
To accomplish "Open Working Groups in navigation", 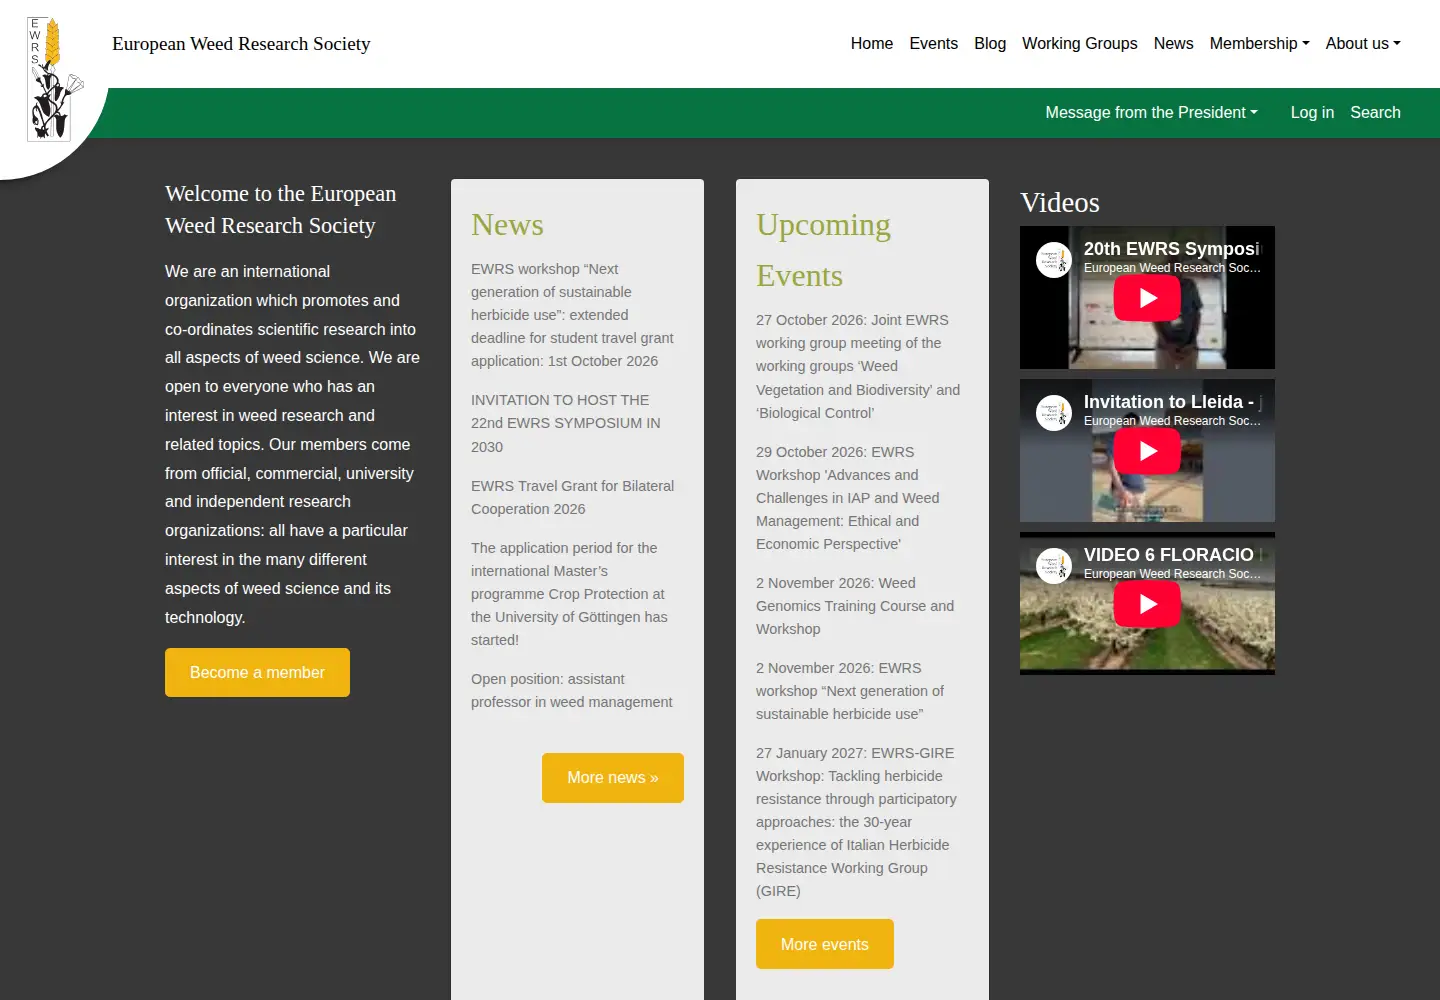I will tap(1080, 44).
